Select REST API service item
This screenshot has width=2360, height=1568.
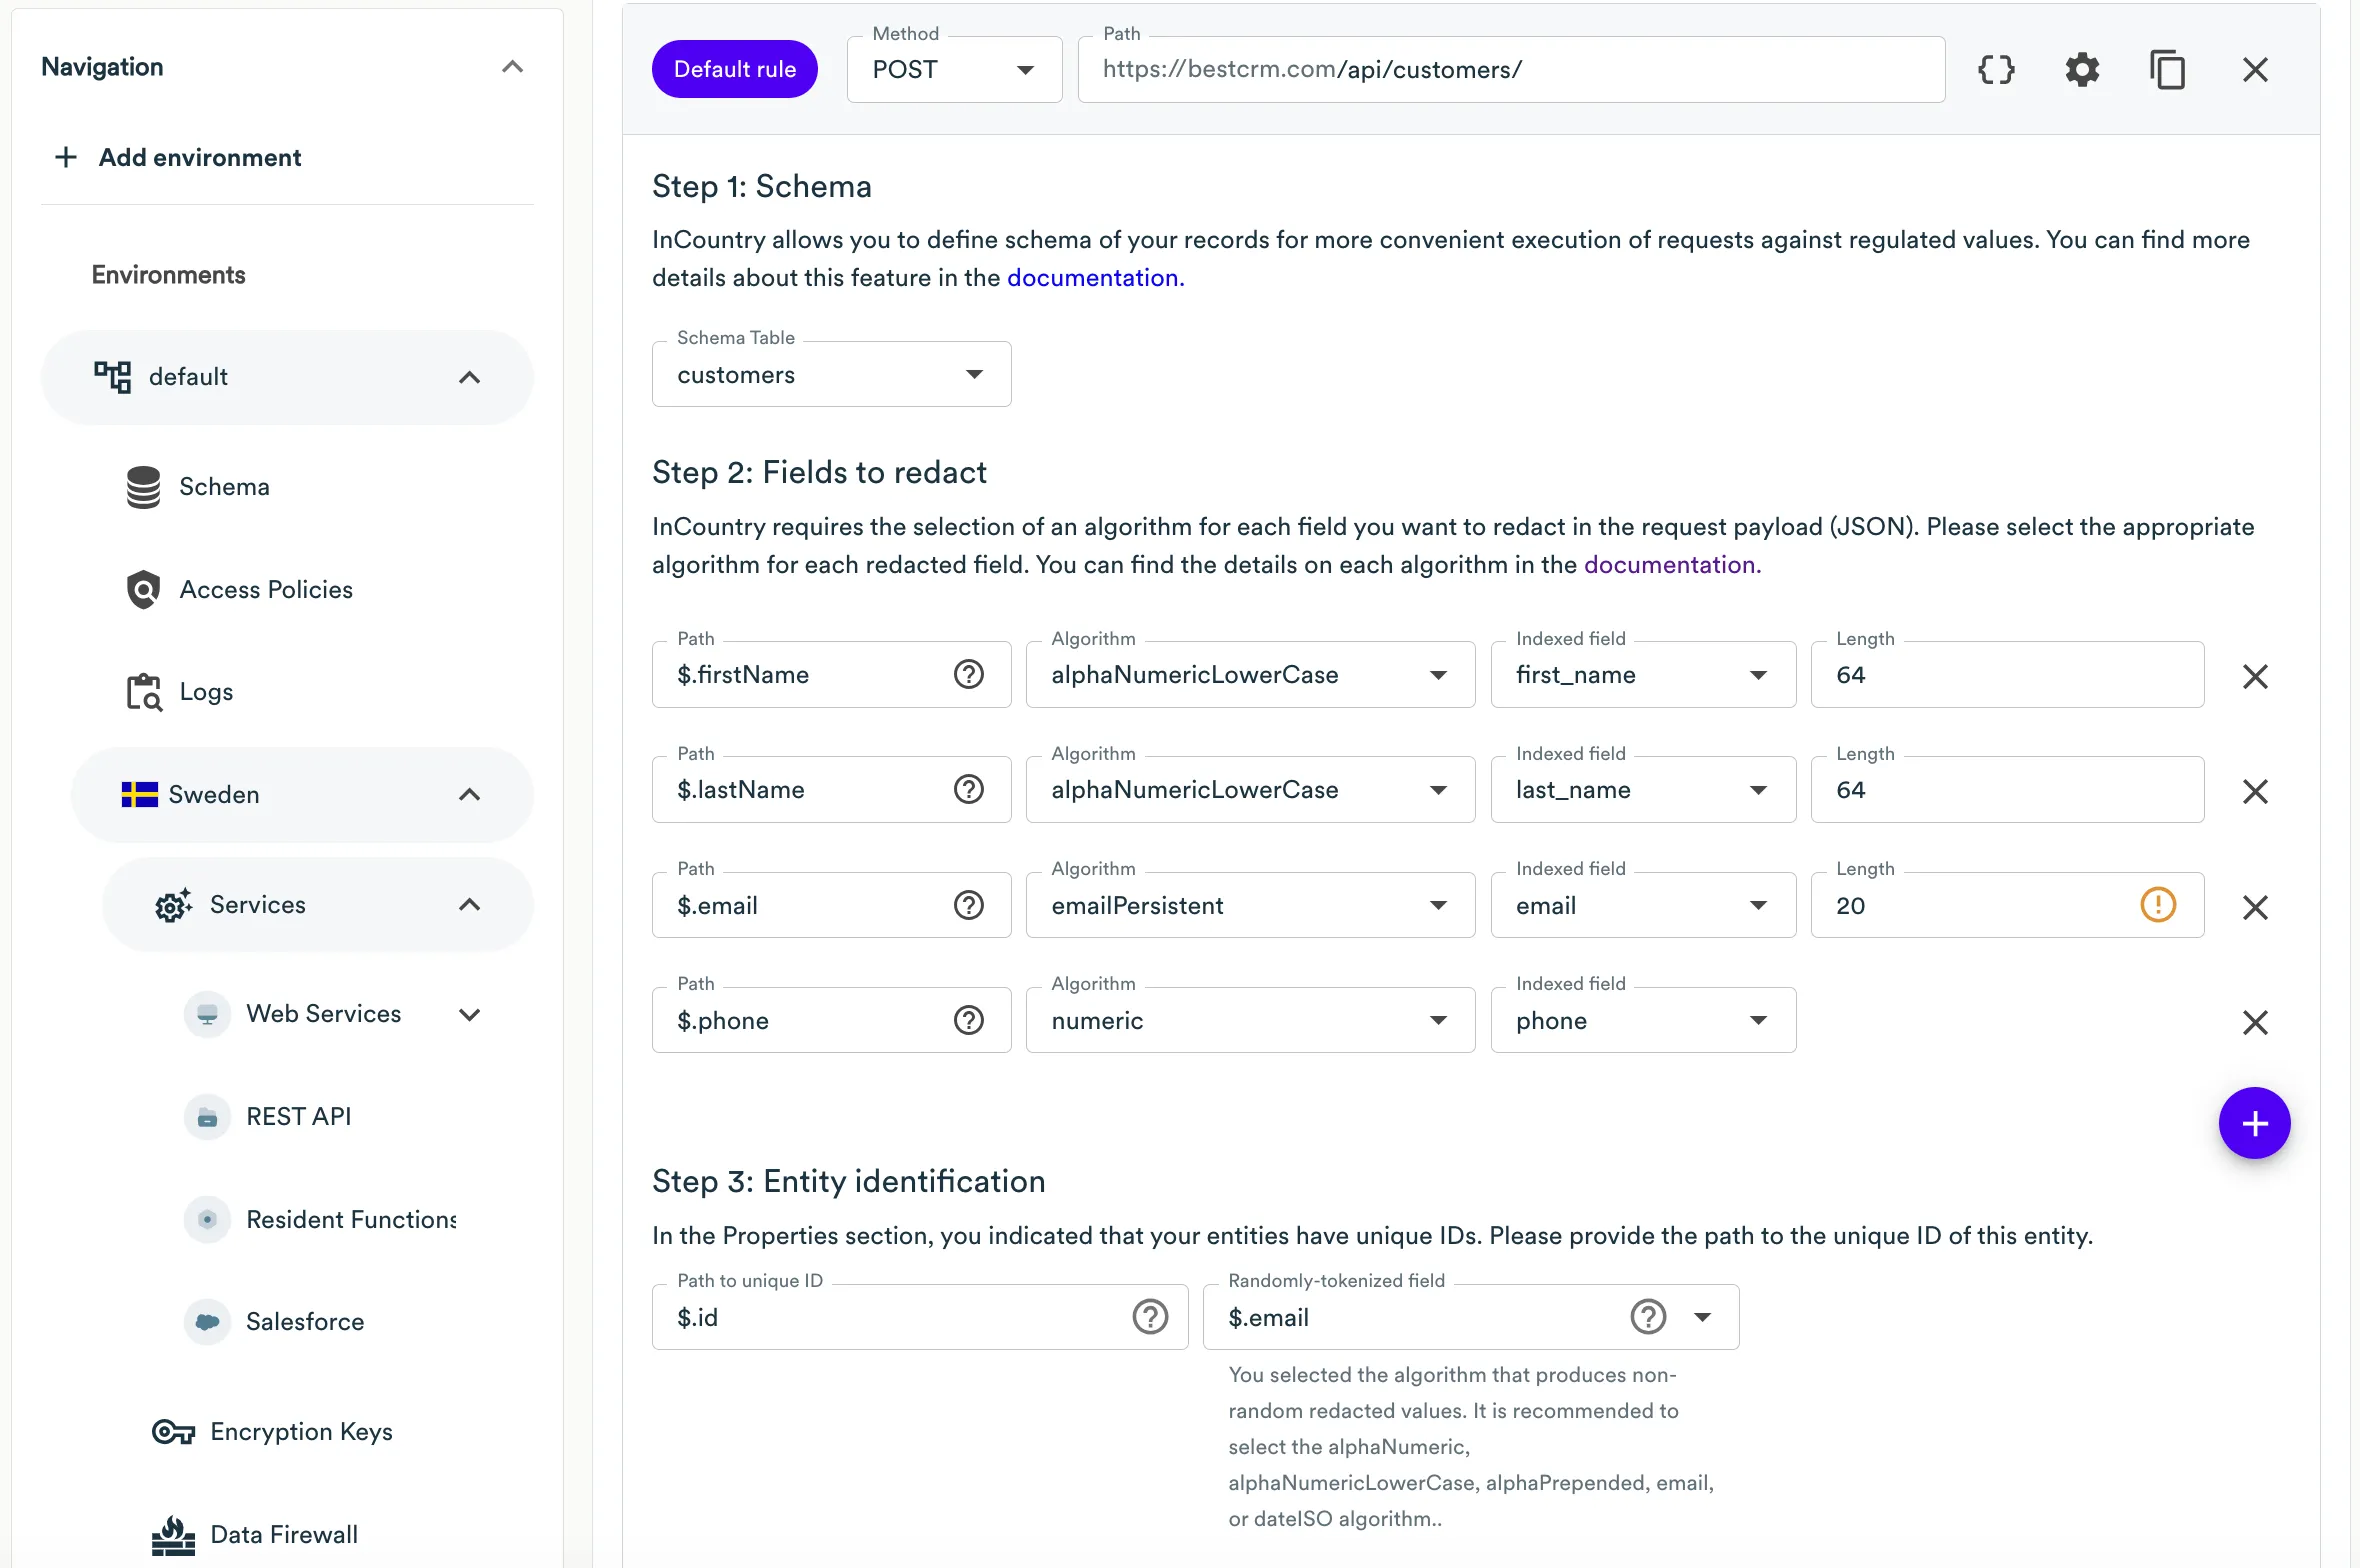click(298, 1117)
